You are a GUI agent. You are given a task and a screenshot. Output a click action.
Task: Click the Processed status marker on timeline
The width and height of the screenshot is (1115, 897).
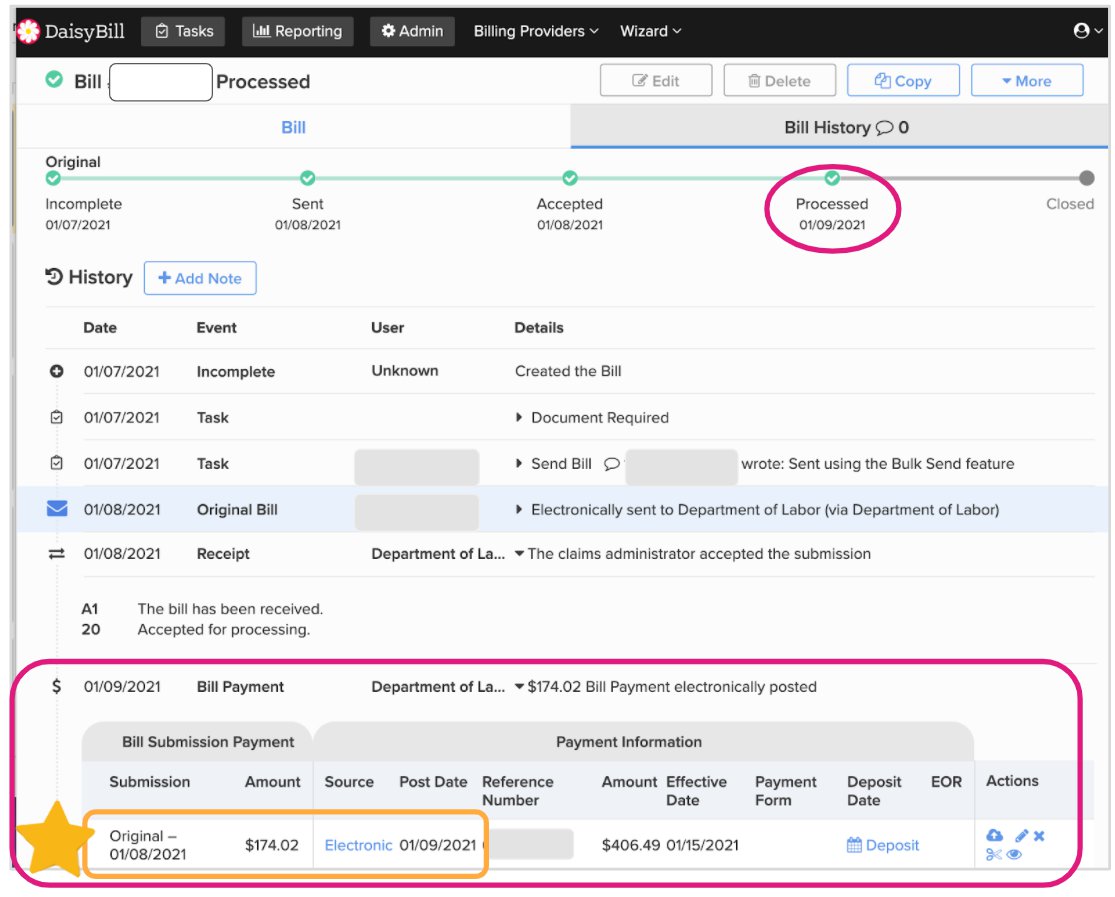[x=832, y=178]
